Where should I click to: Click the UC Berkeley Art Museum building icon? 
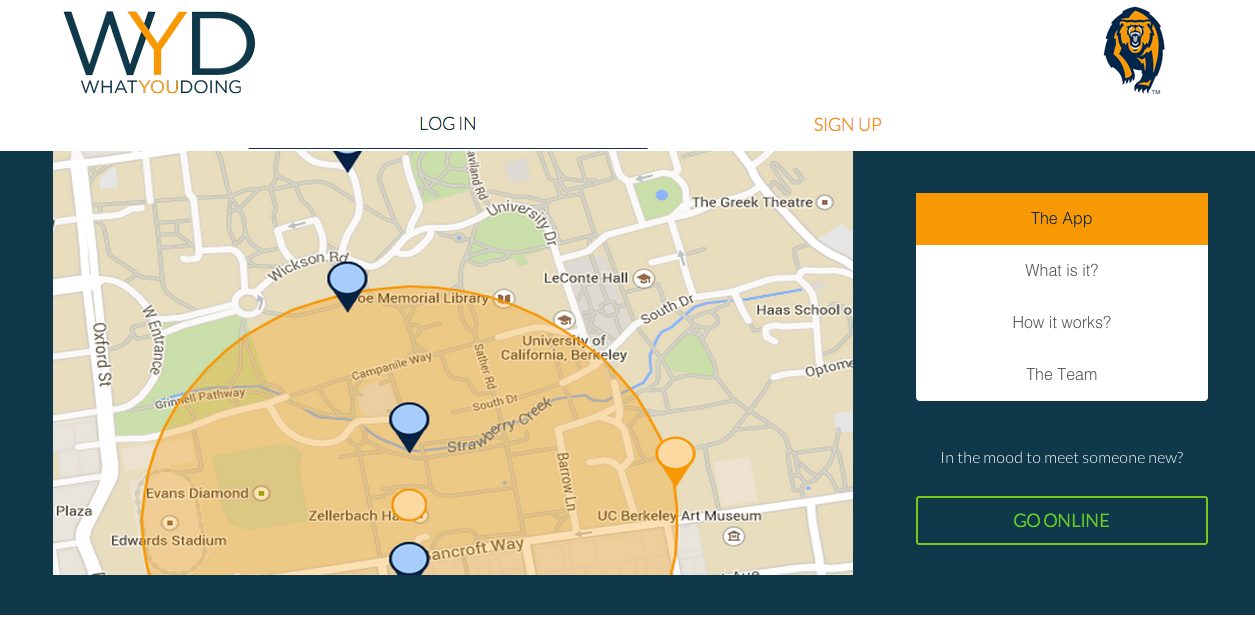[734, 537]
